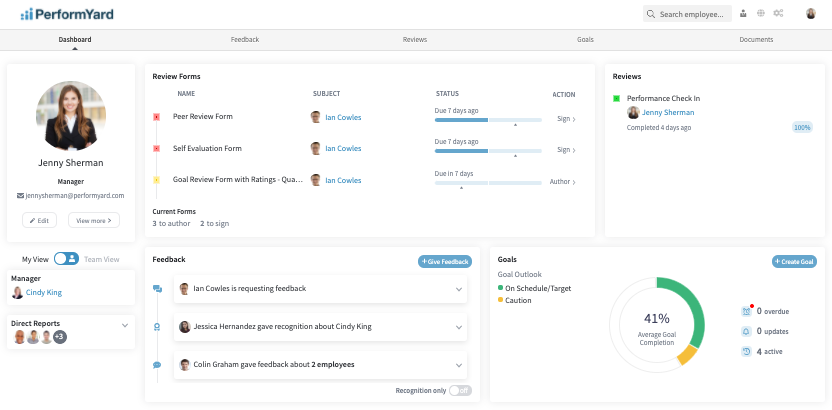The height and width of the screenshot is (410, 832).
Task: Click feedback request chat icon in timeline
Action: click(157, 289)
